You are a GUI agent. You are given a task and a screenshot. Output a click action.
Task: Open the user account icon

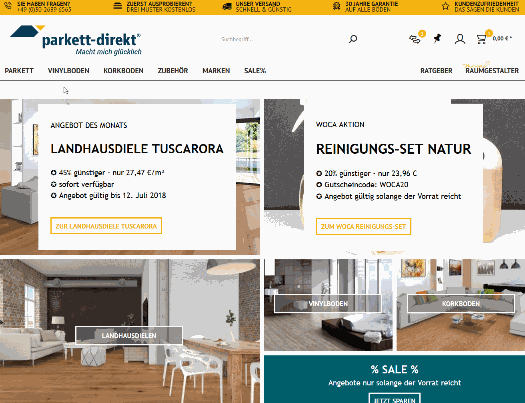tap(460, 39)
